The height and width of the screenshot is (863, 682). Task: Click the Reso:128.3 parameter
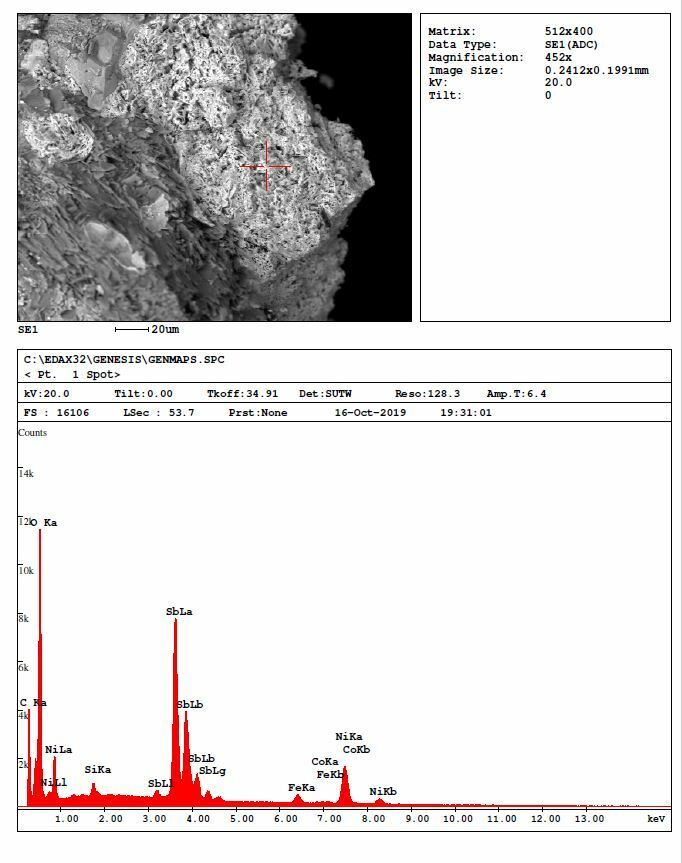tap(427, 393)
